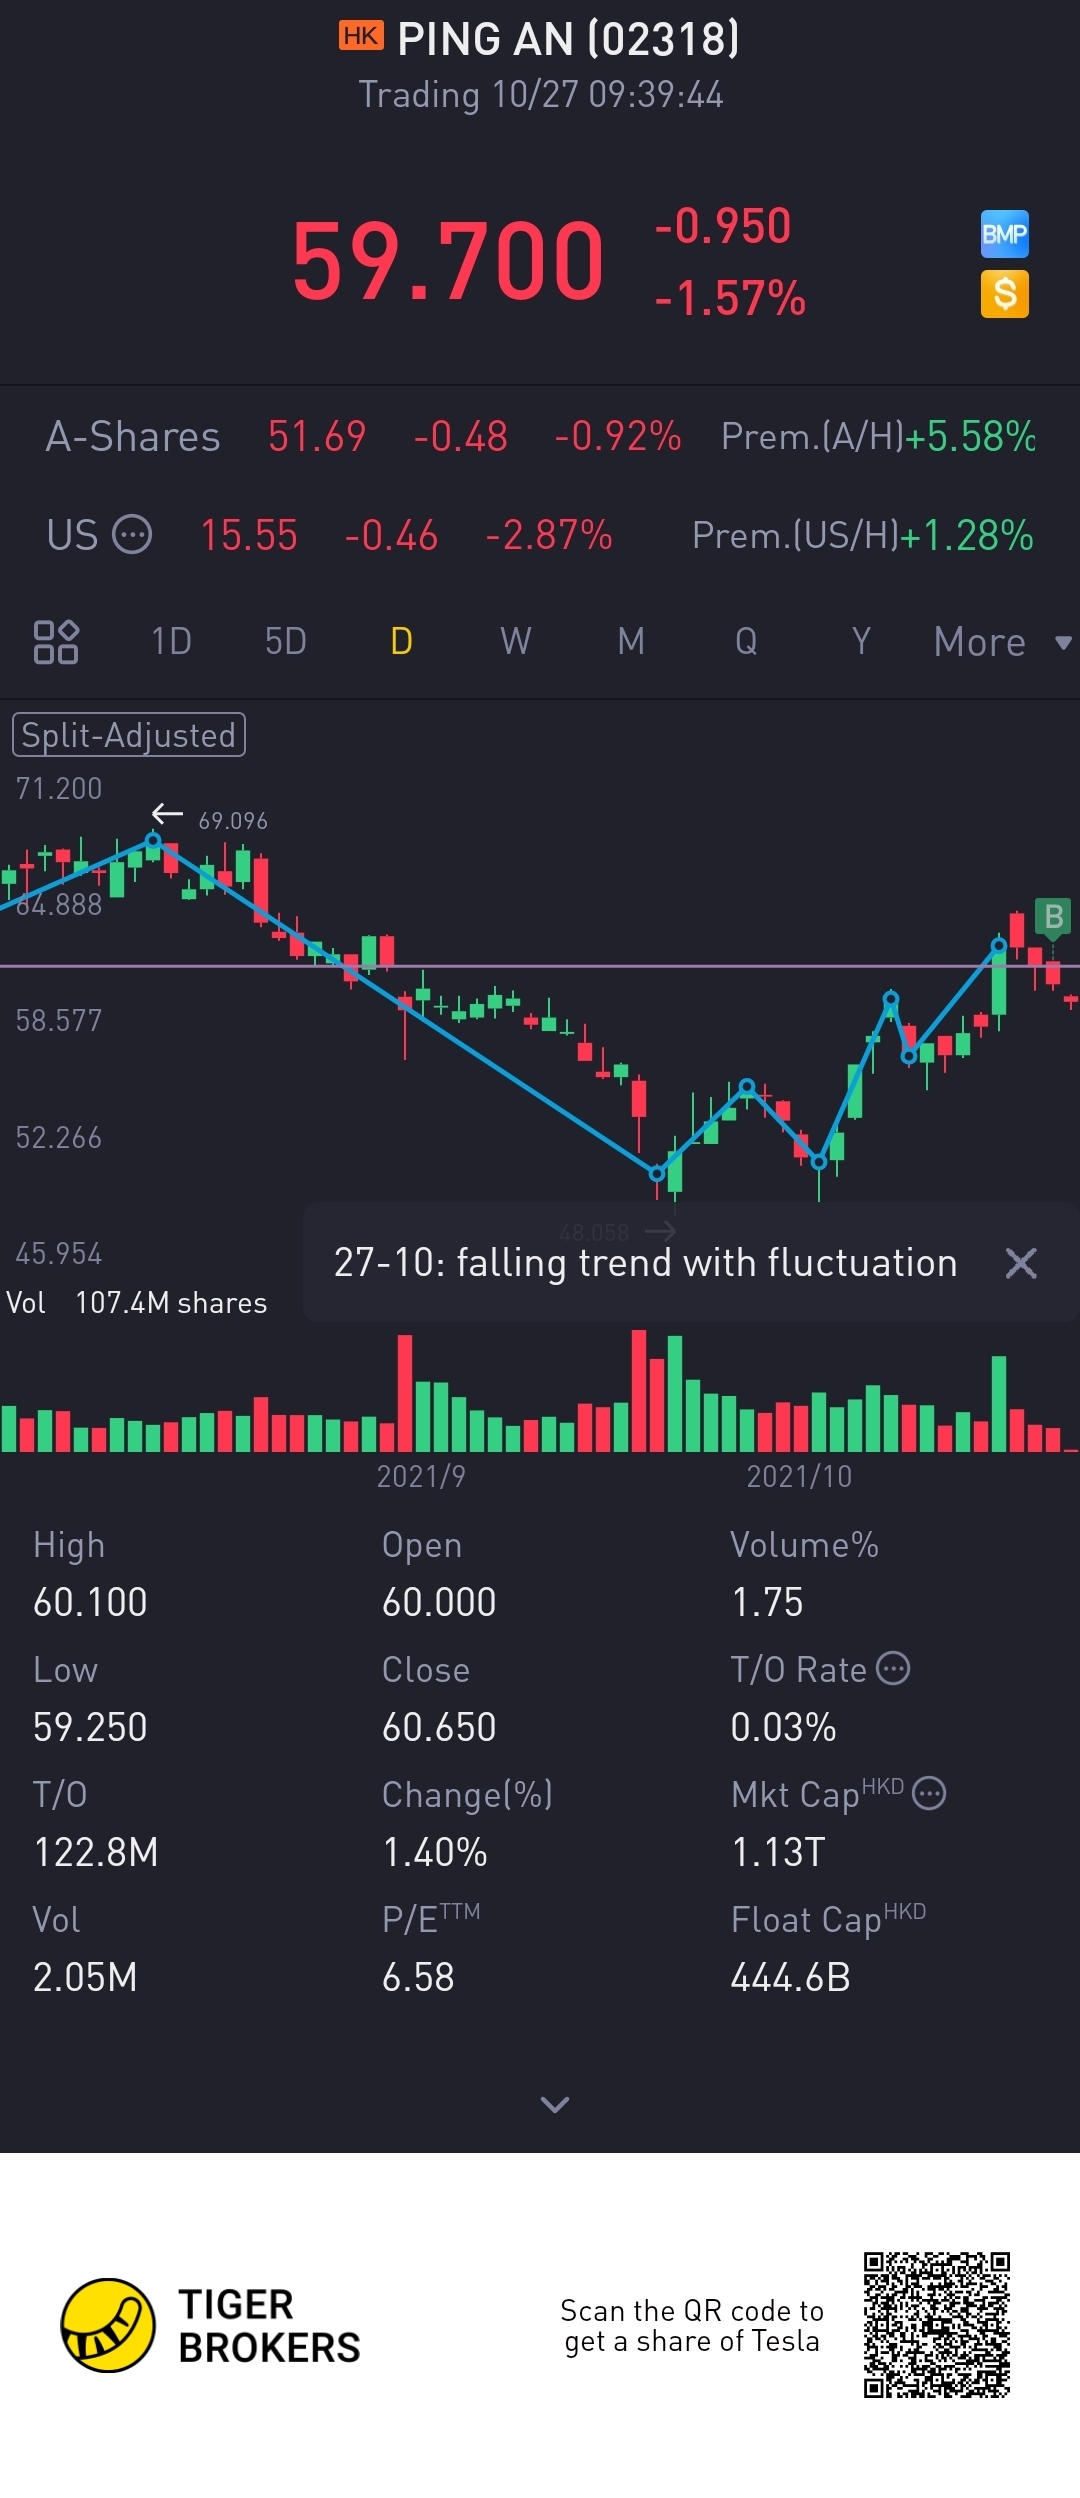Tap the info dots beside US

point(132,535)
